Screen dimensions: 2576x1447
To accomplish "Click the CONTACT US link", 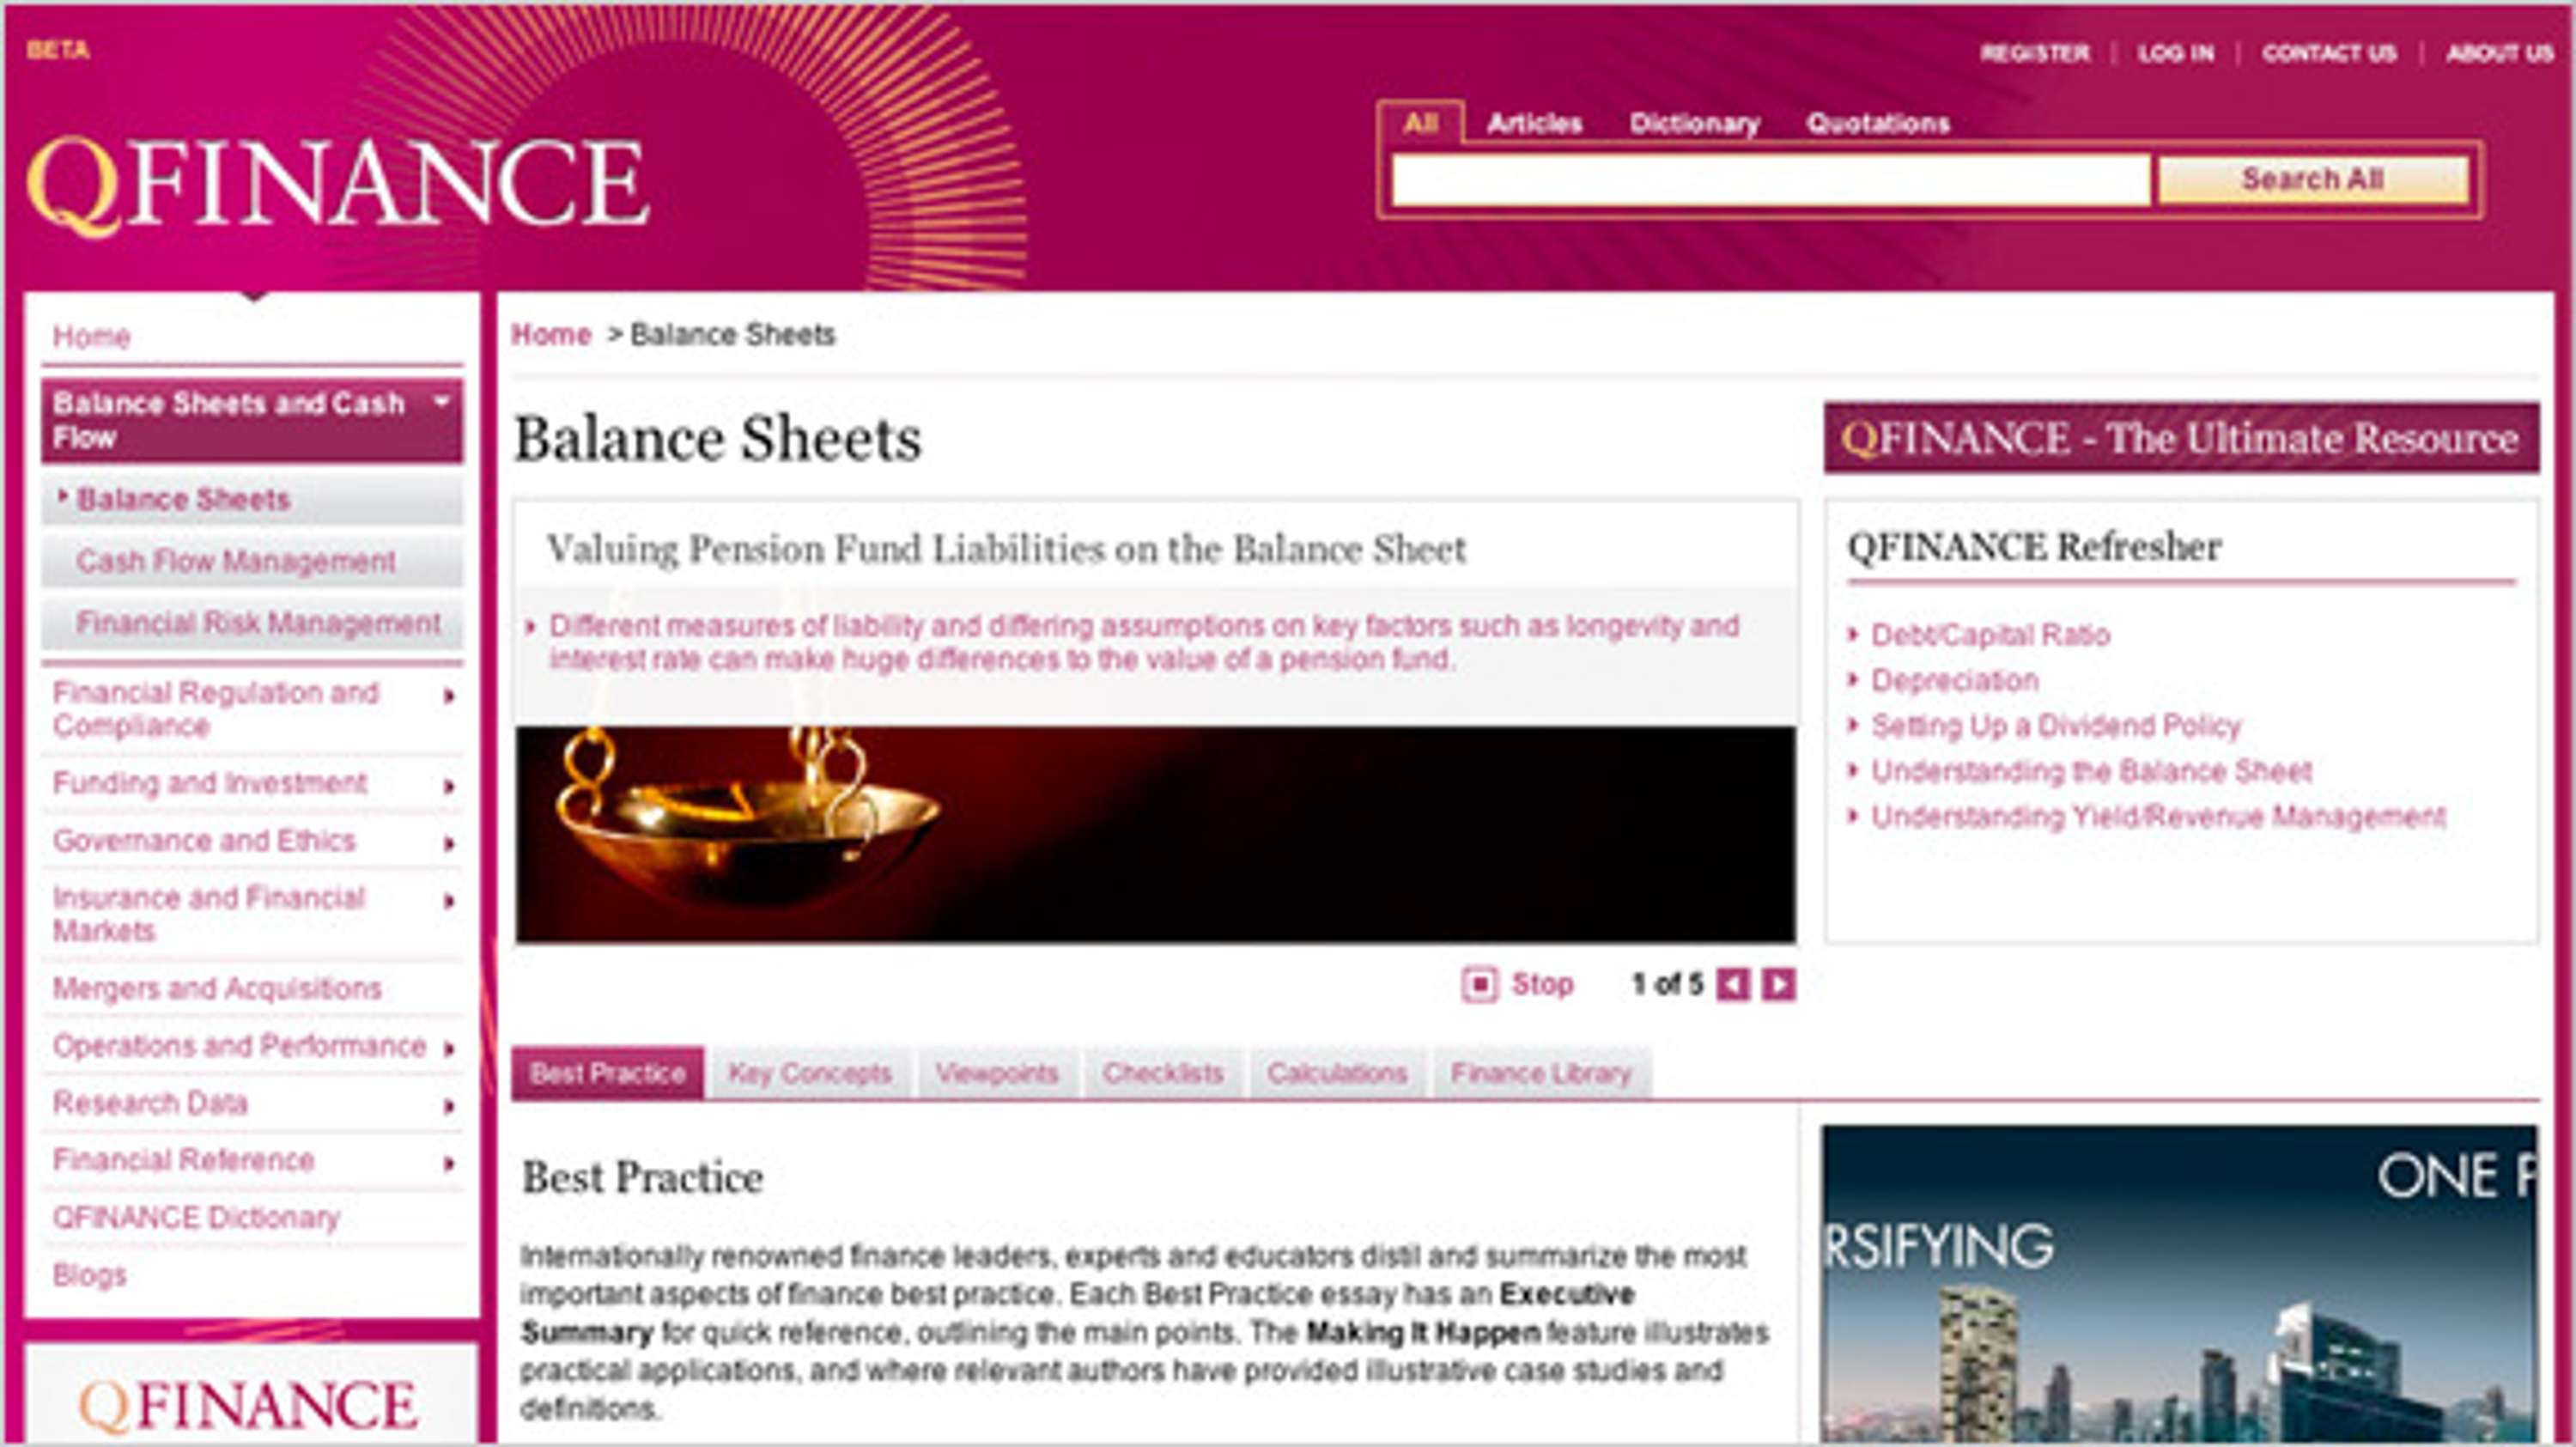I will [x=2330, y=53].
